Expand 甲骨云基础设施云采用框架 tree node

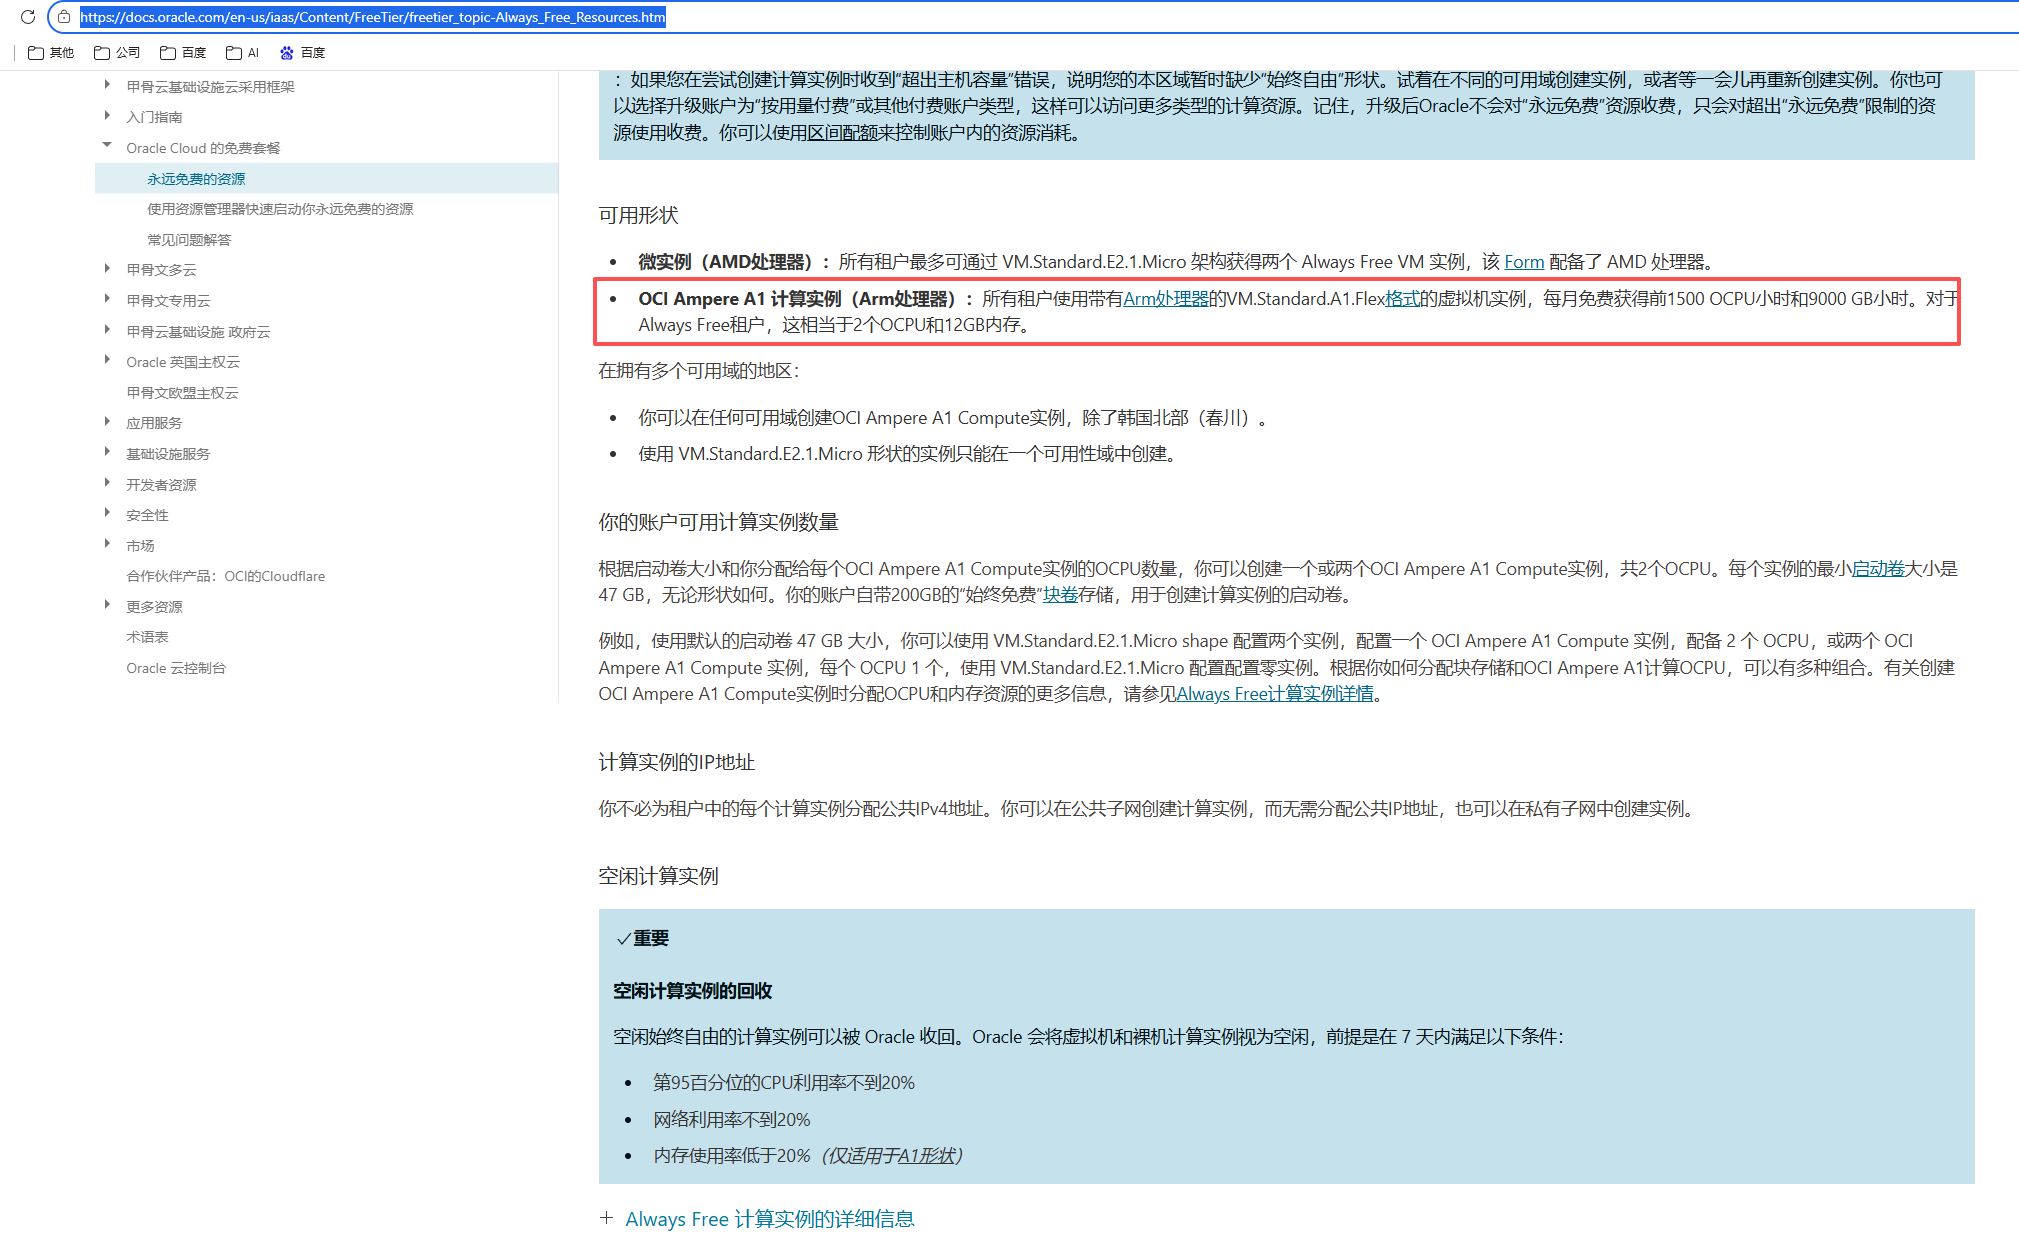107,85
